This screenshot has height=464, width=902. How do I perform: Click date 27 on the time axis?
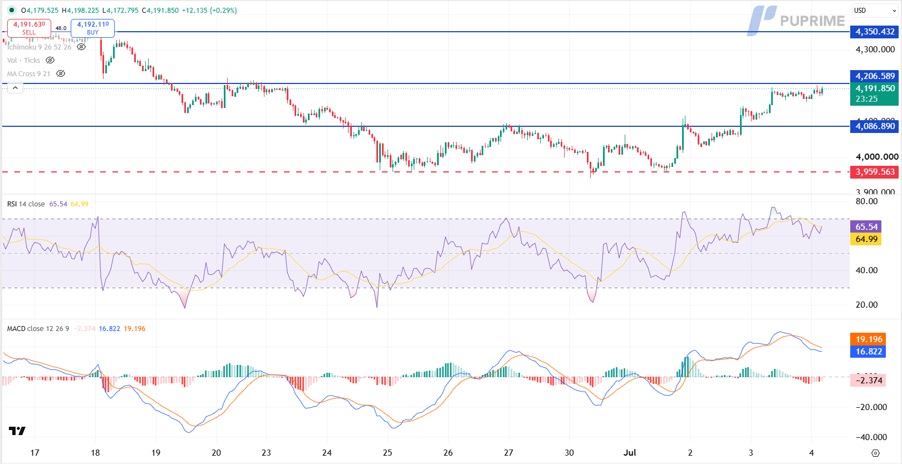[509, 453]
